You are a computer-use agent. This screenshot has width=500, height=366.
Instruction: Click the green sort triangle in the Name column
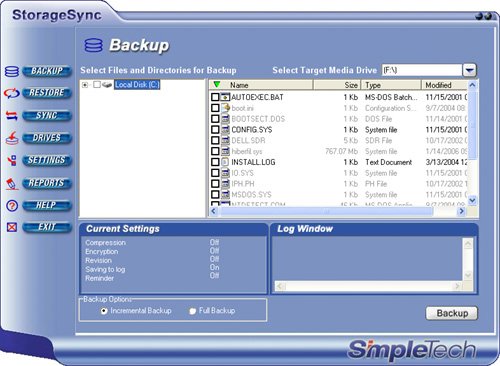tap(217, 84)
